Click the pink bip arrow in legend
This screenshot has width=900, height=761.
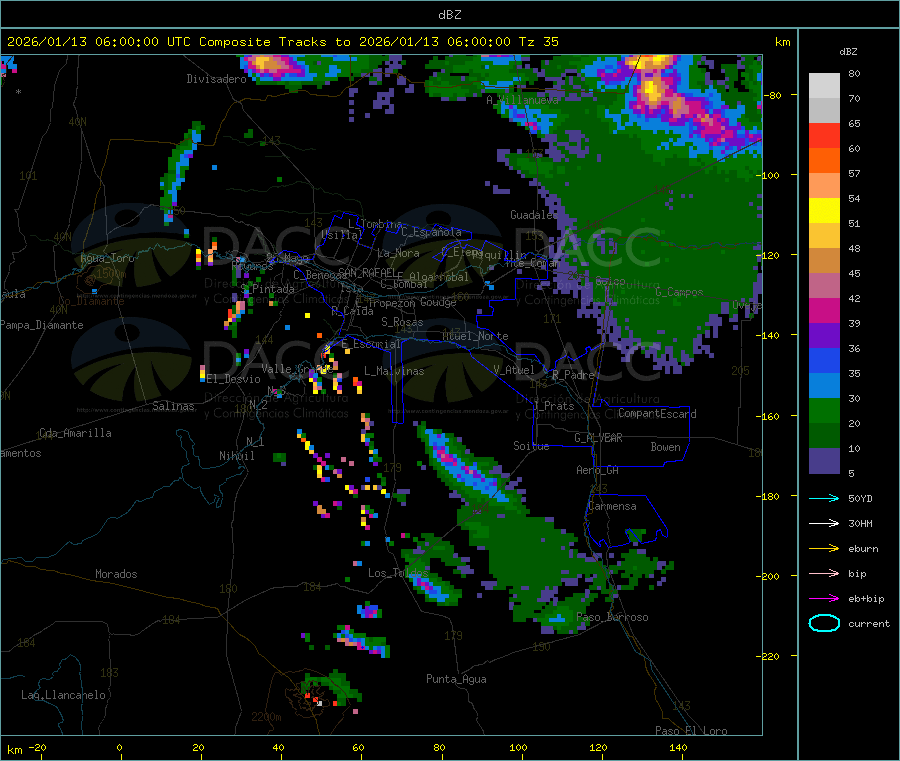824,573
